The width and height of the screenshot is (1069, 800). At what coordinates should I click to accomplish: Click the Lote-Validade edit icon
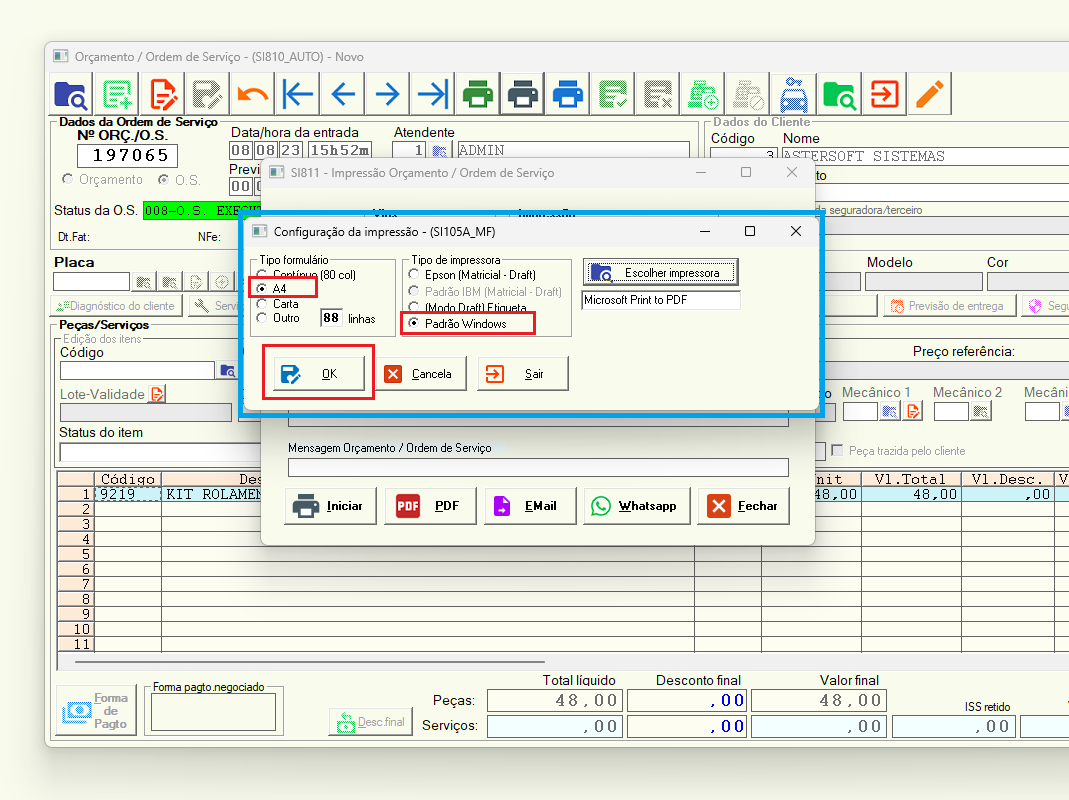(x=157, y=394)
